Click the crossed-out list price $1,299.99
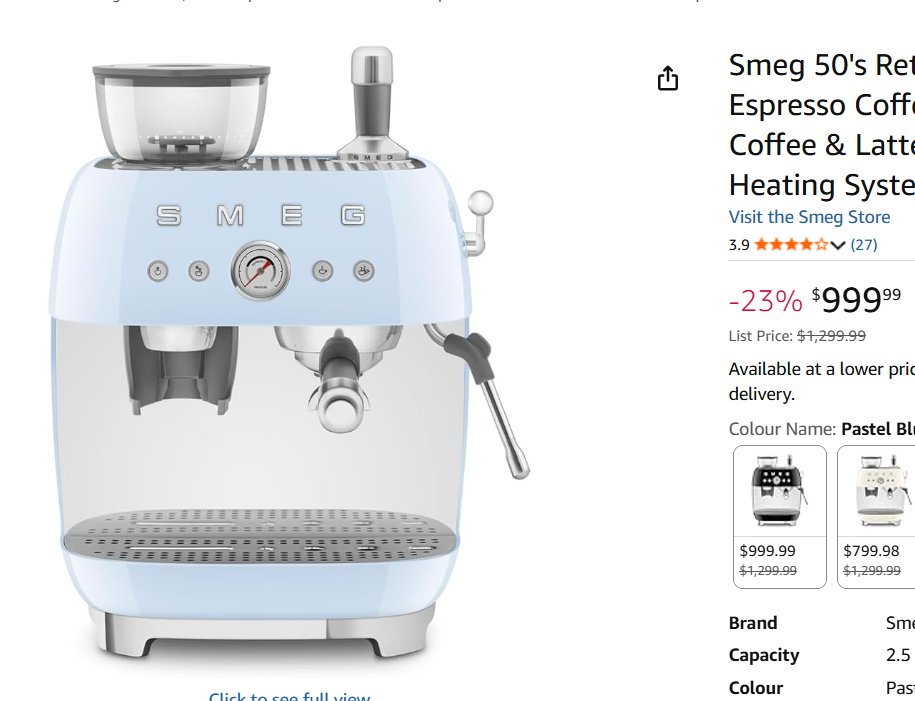Screen dimensions: 915x701 832,336
